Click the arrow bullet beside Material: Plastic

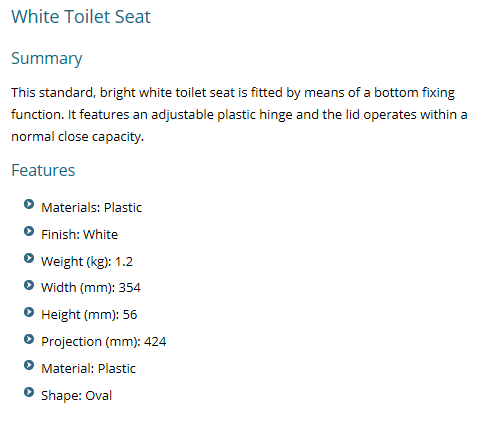[x=29, y=365]
